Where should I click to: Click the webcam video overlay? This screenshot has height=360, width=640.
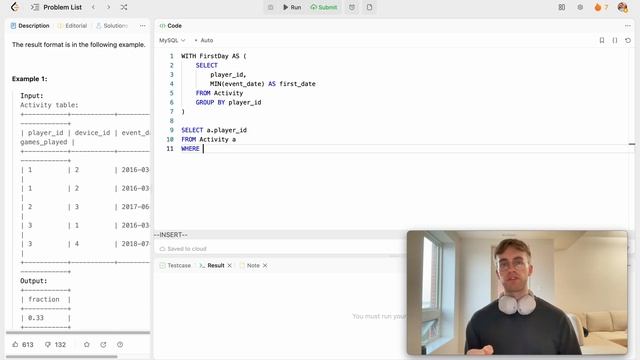(x=517, y=293)
